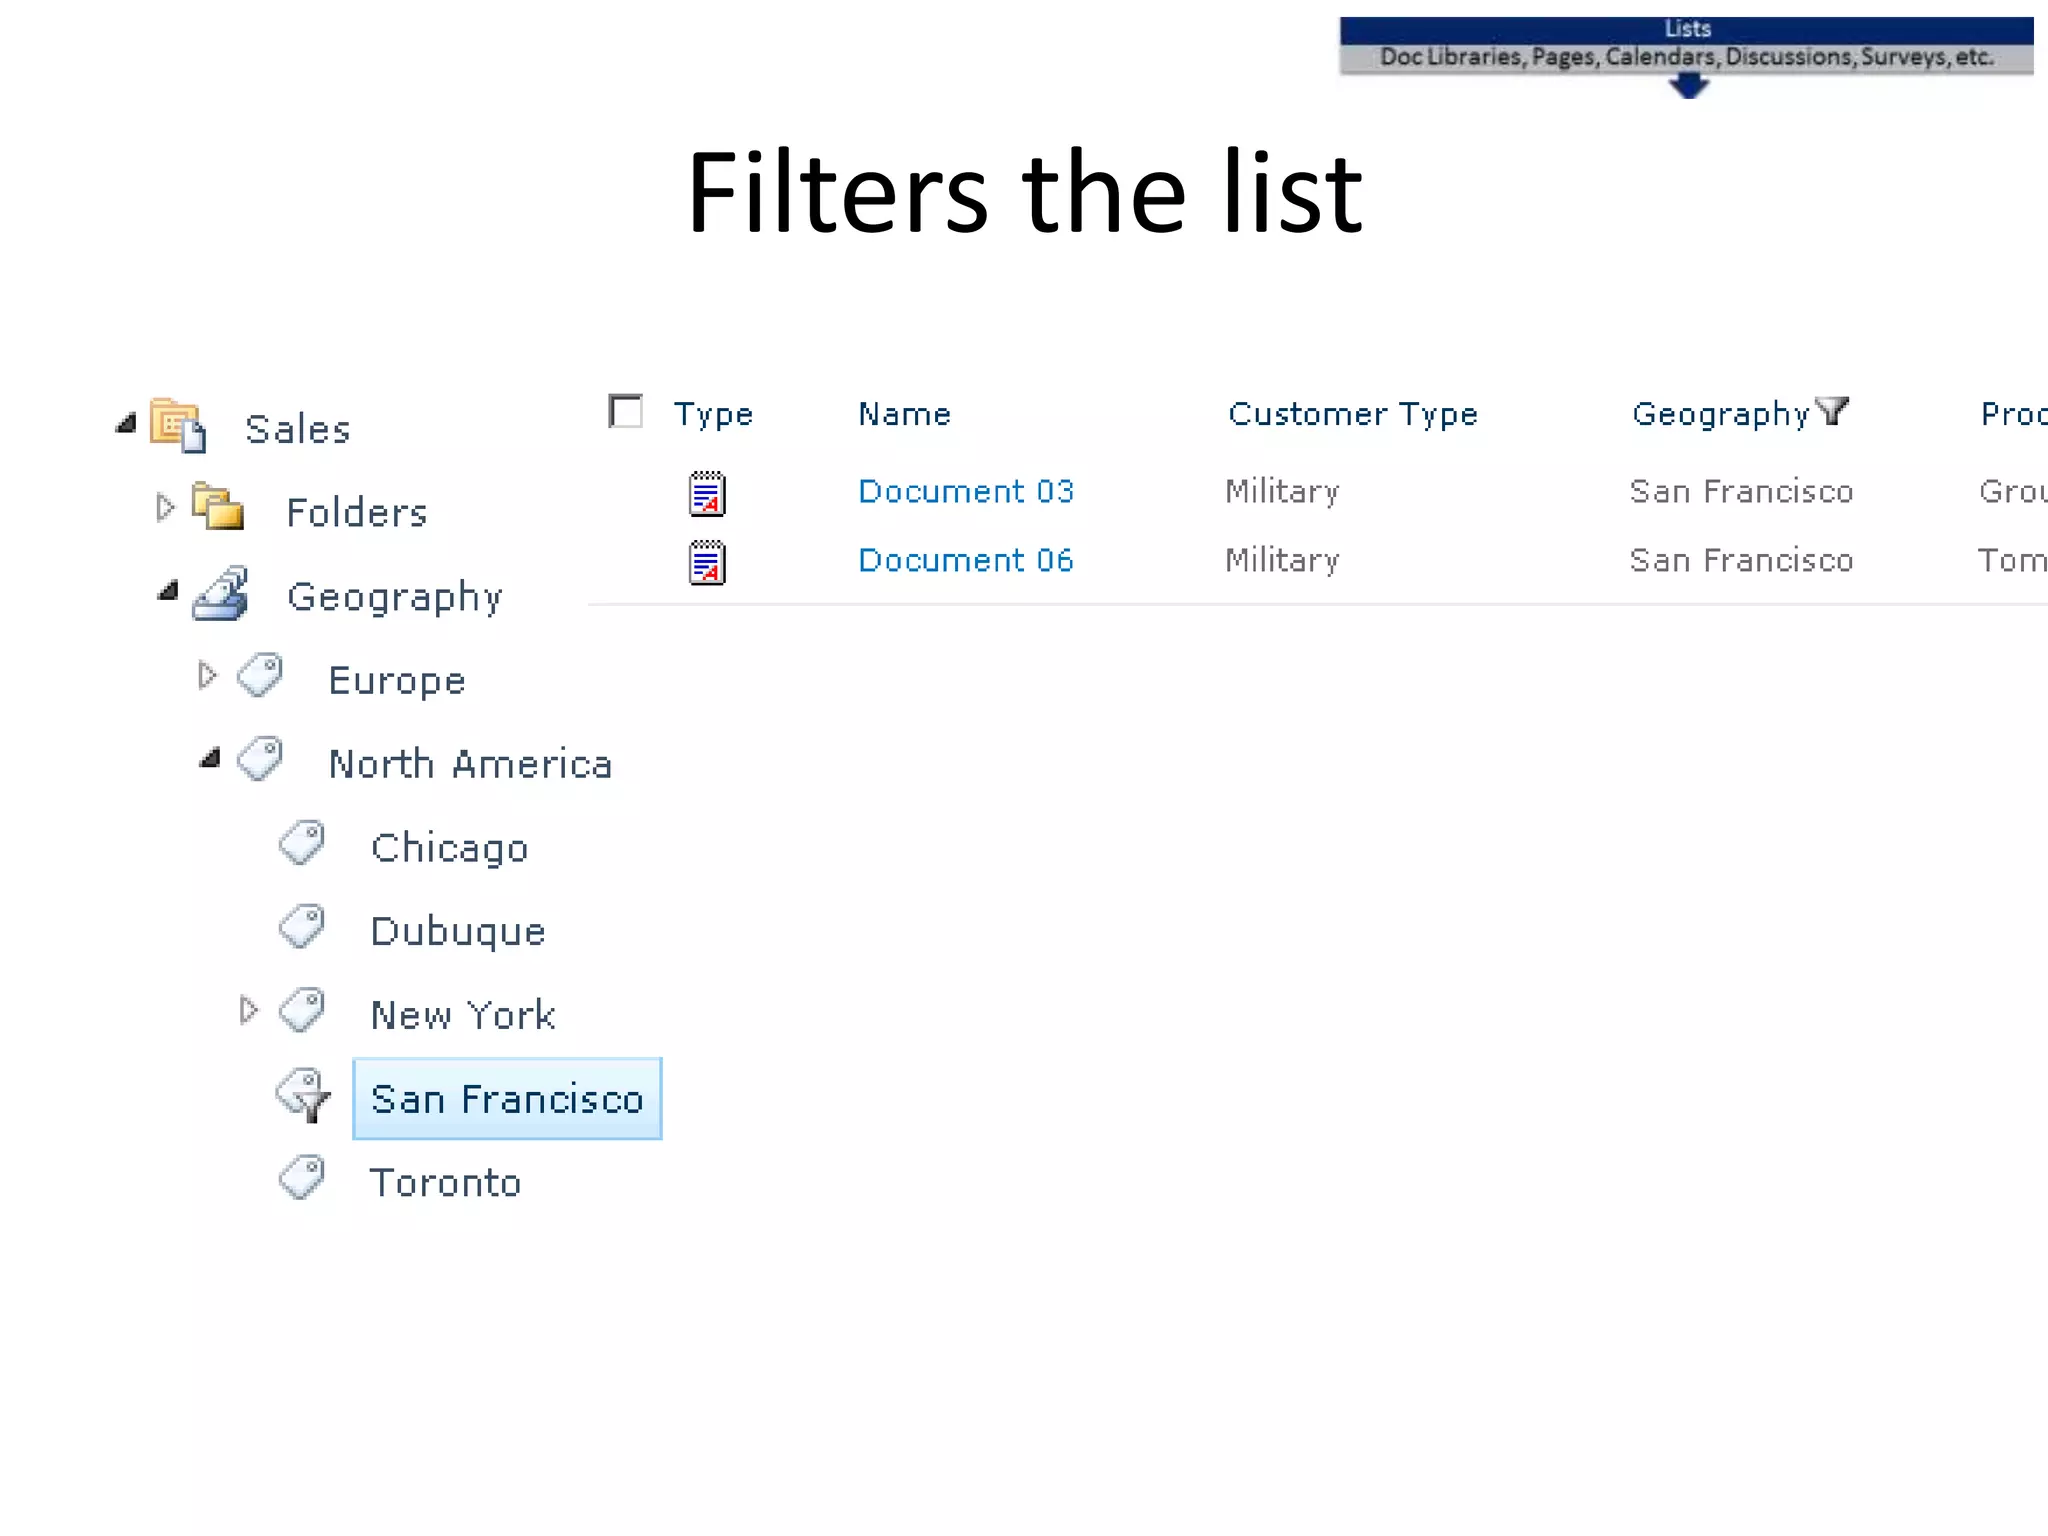Sort by the Customer Type column header

tap(1353, 414)
